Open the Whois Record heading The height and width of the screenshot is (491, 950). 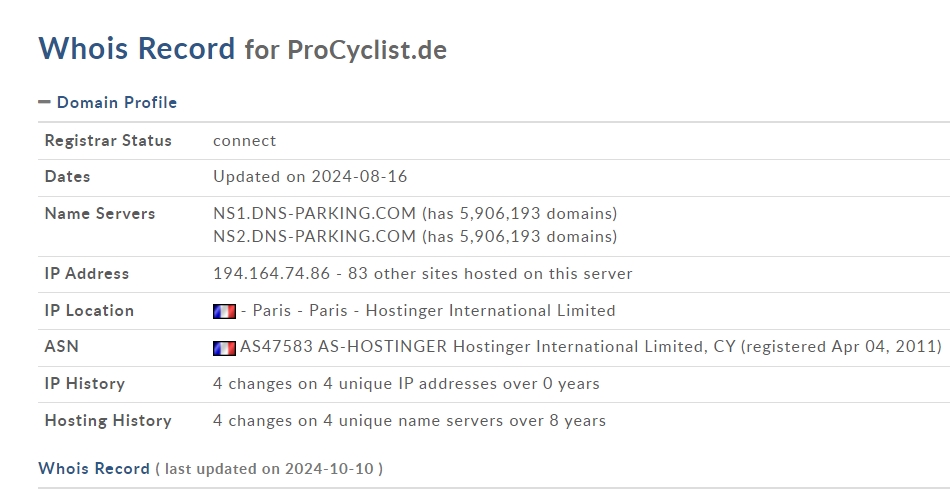[136, 48]
